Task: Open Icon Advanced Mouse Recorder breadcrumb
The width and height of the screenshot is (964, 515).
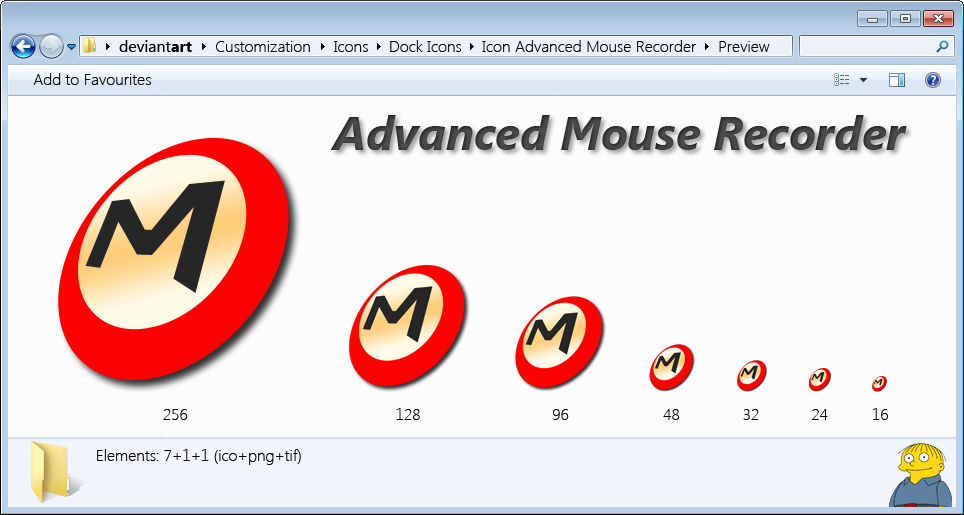Action: (x=588, y=47)
